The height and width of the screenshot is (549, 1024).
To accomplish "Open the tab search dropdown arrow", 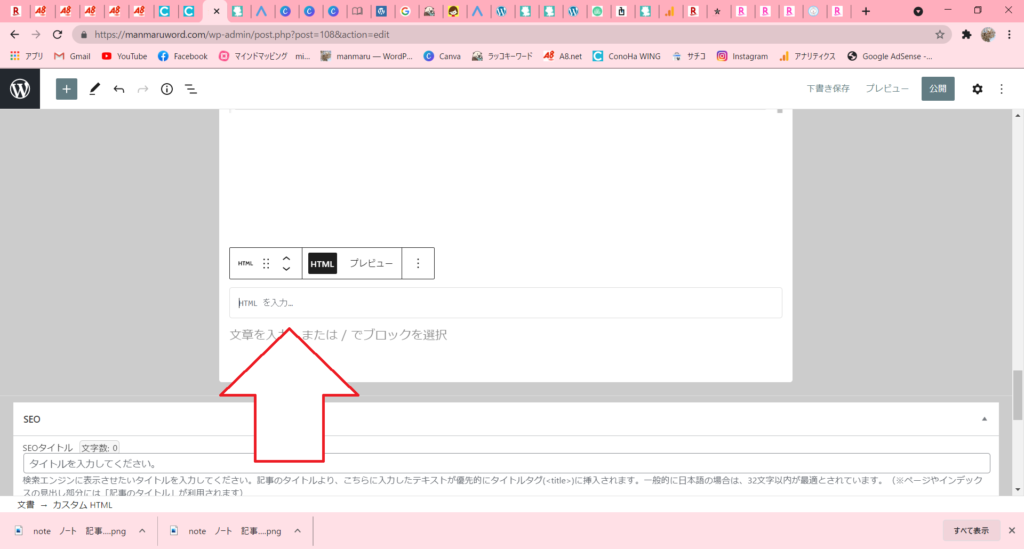I will pos(918,11).
